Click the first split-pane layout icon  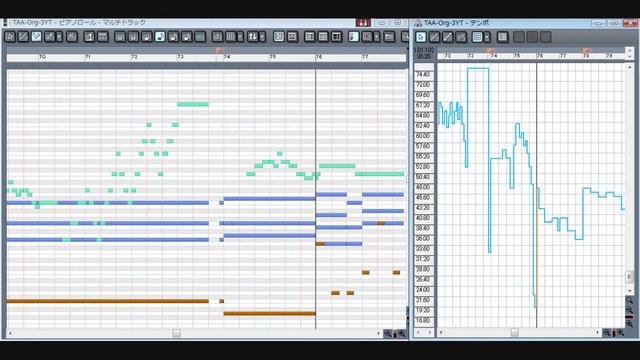pos(309,37)
